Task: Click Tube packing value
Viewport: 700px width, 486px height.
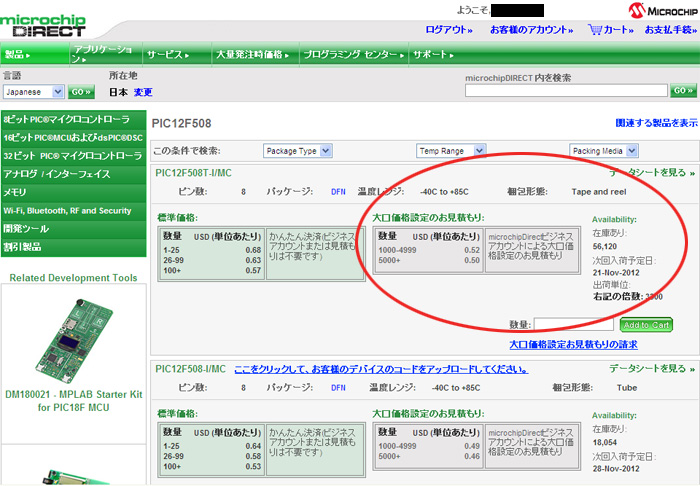Action: [627, 388]
